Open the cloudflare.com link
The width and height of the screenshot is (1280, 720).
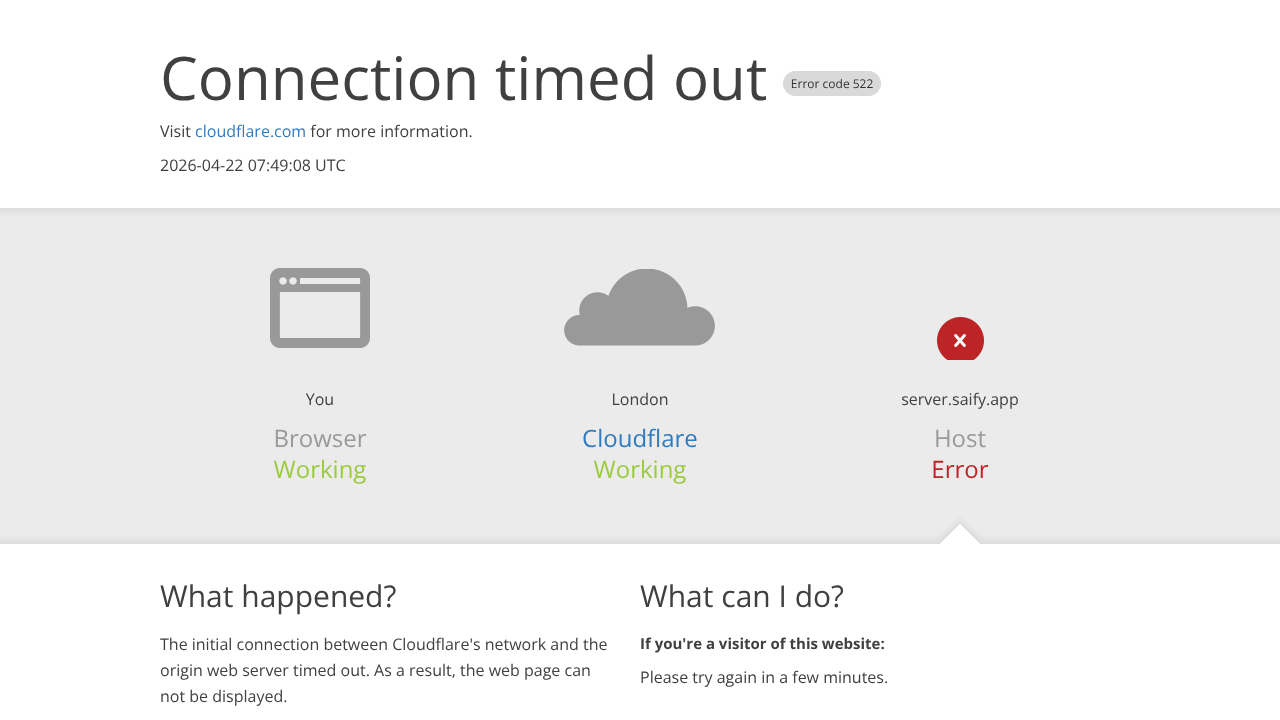(250, 131)
